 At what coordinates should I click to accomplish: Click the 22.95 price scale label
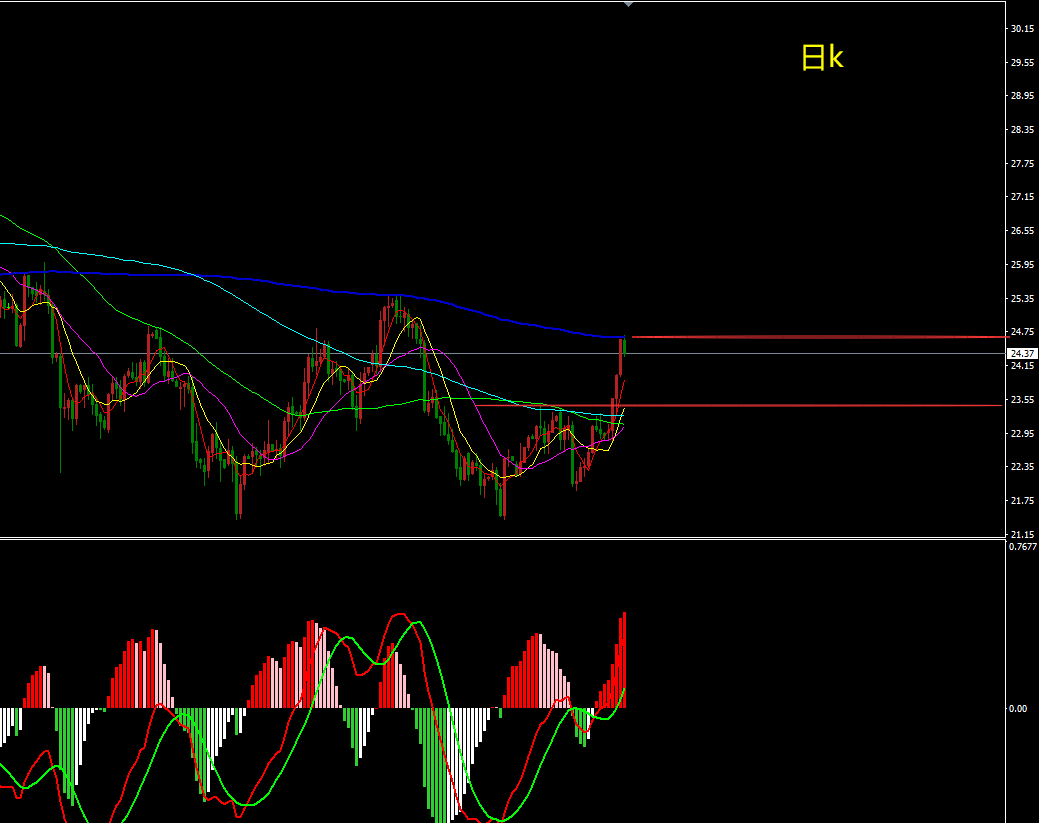[x=1022, y=433]
